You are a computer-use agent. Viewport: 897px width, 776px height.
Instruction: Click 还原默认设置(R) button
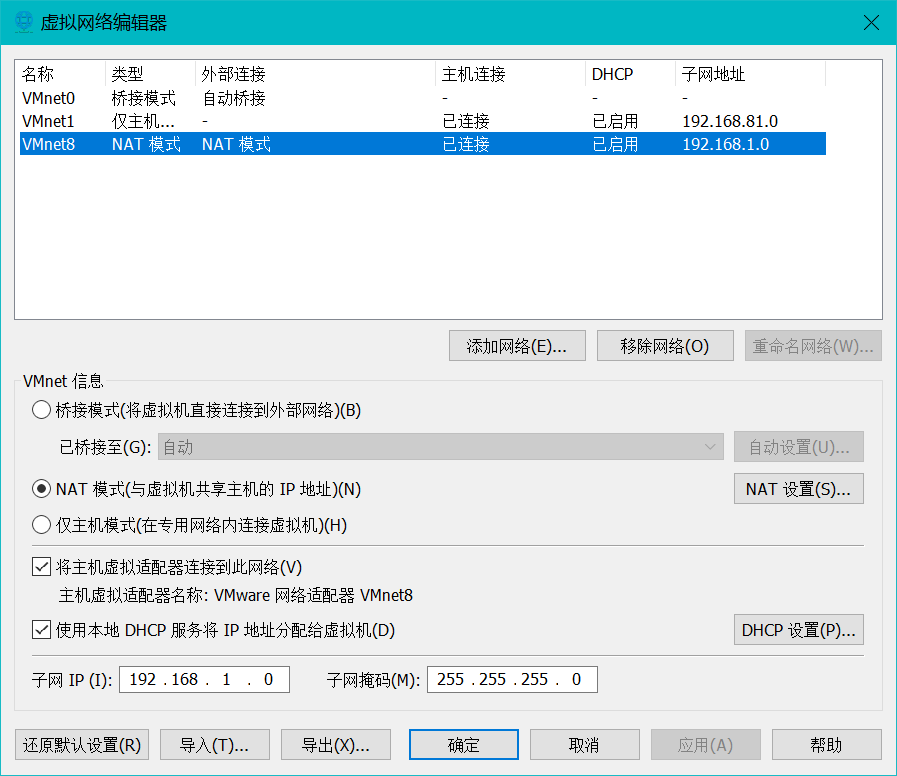point(82,745)
